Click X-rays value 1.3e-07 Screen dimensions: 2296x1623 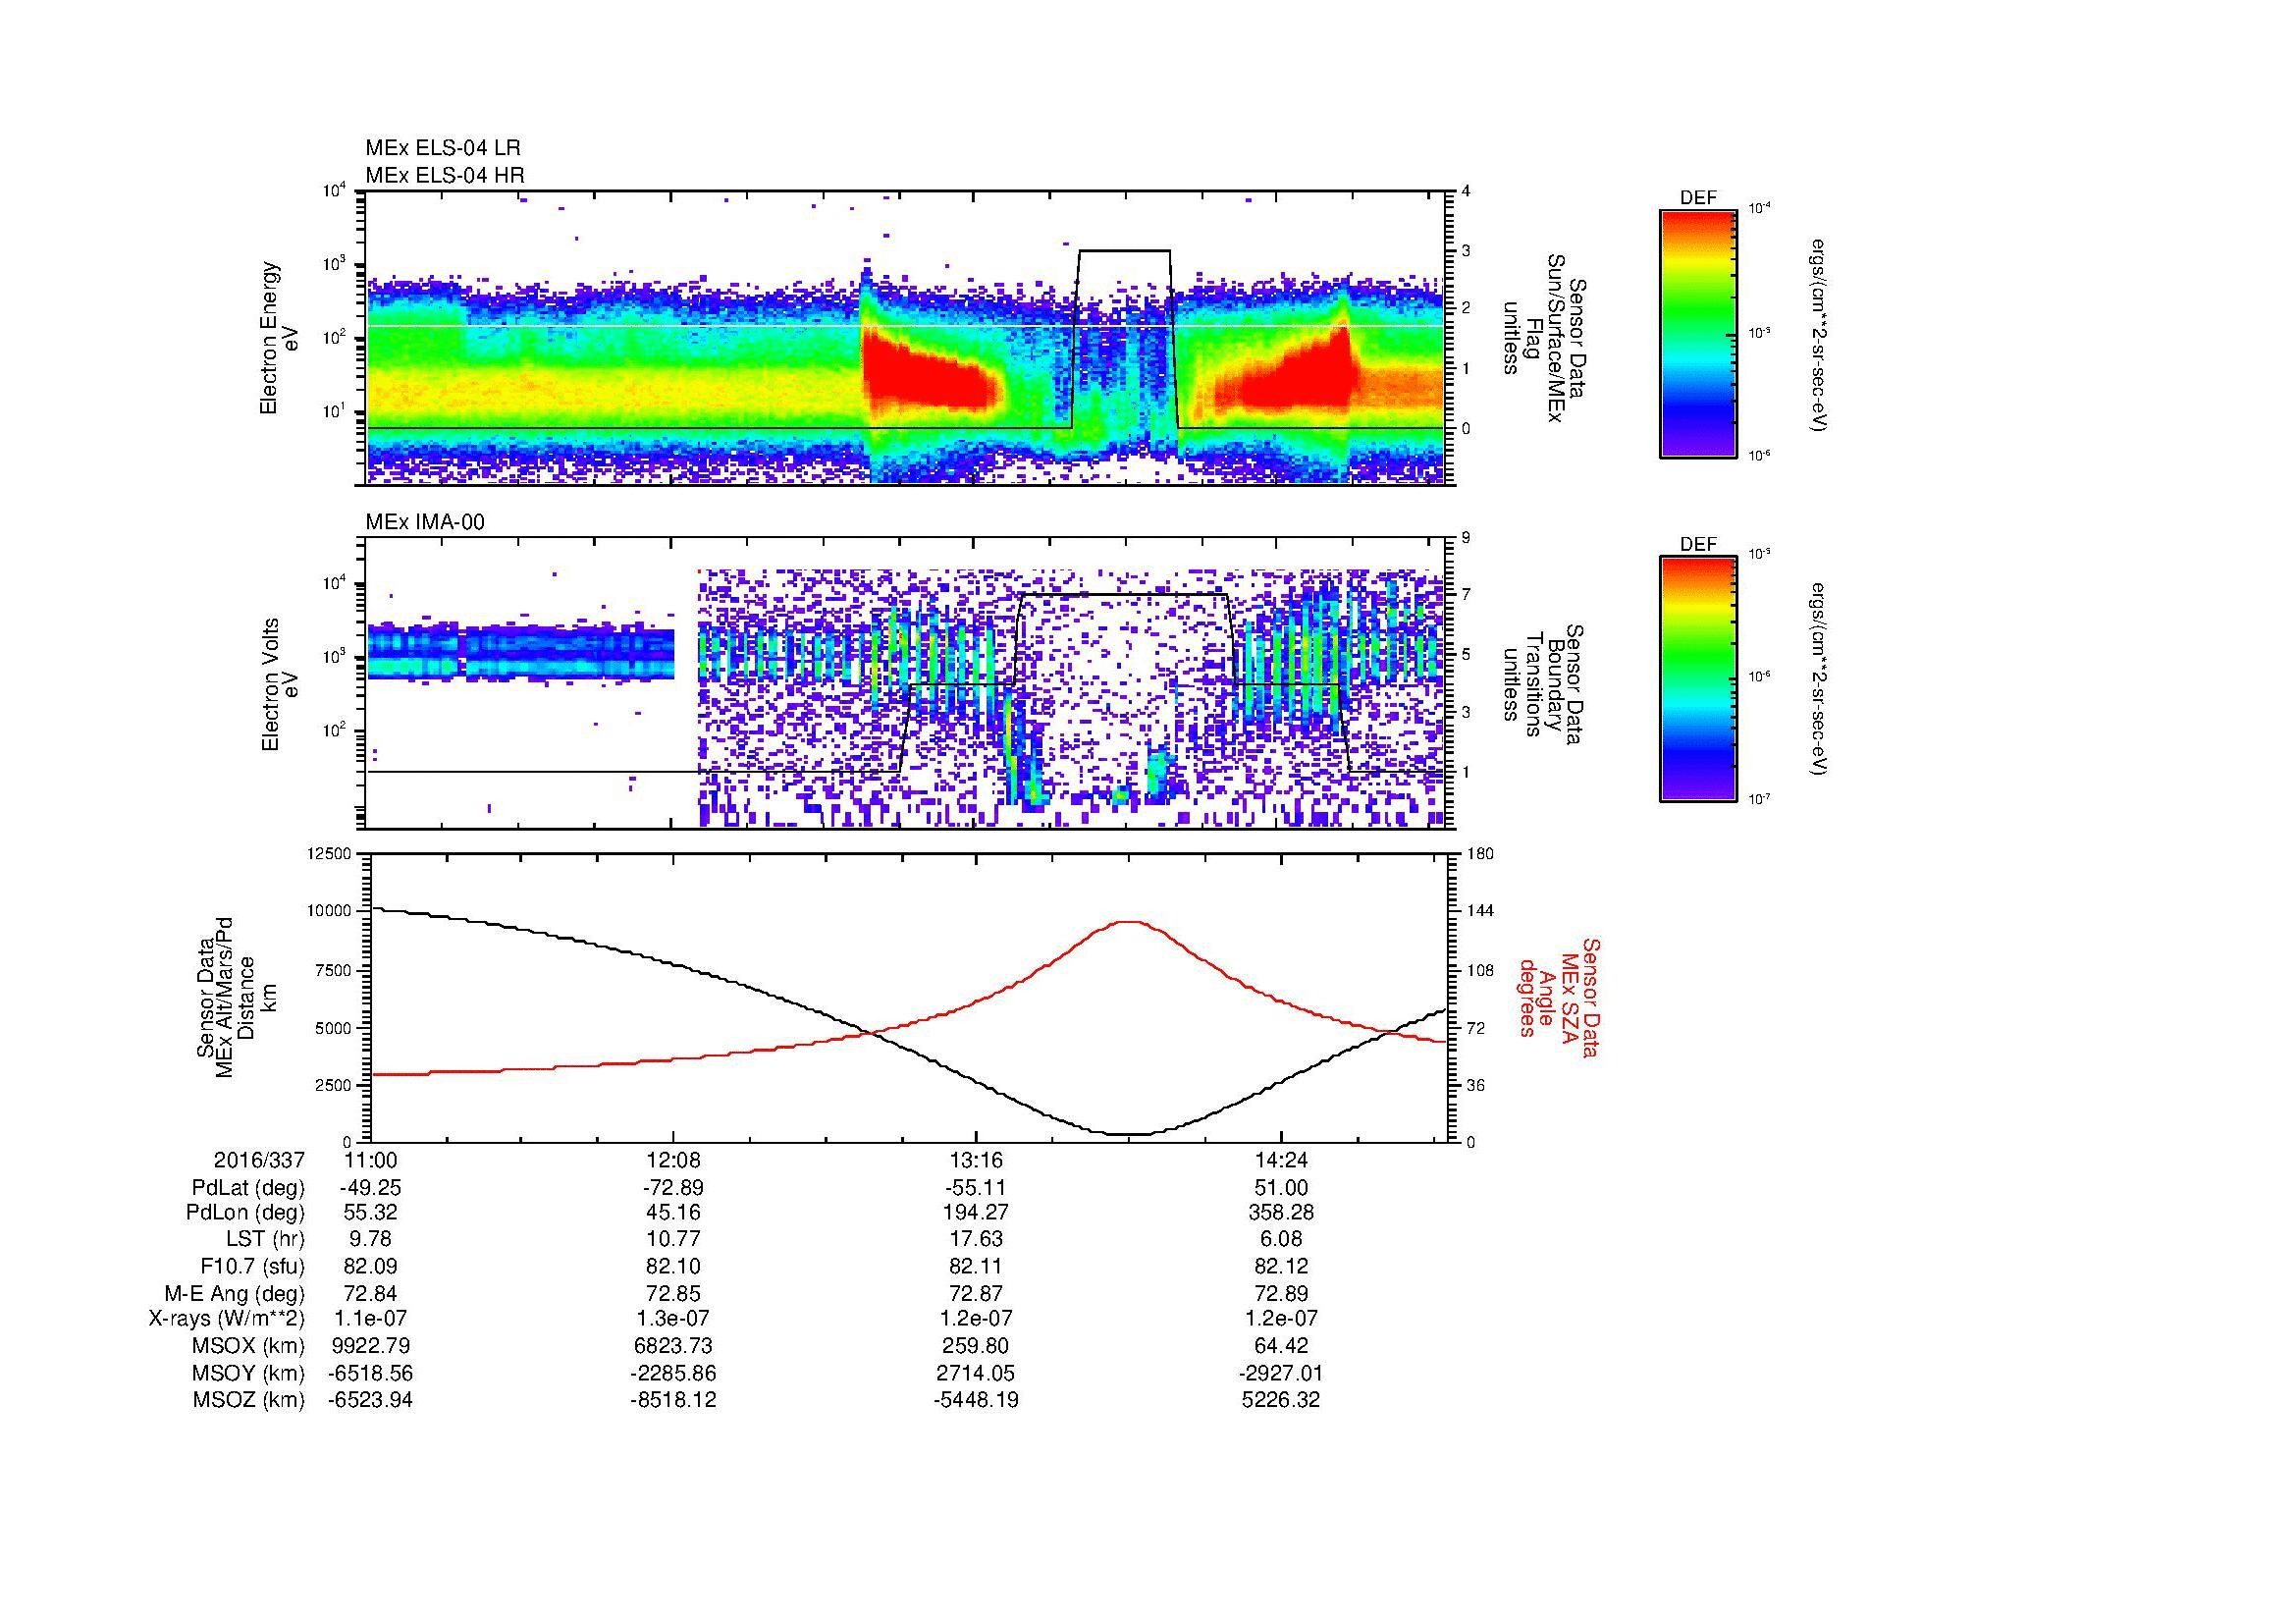click(x=673, y=1319)
